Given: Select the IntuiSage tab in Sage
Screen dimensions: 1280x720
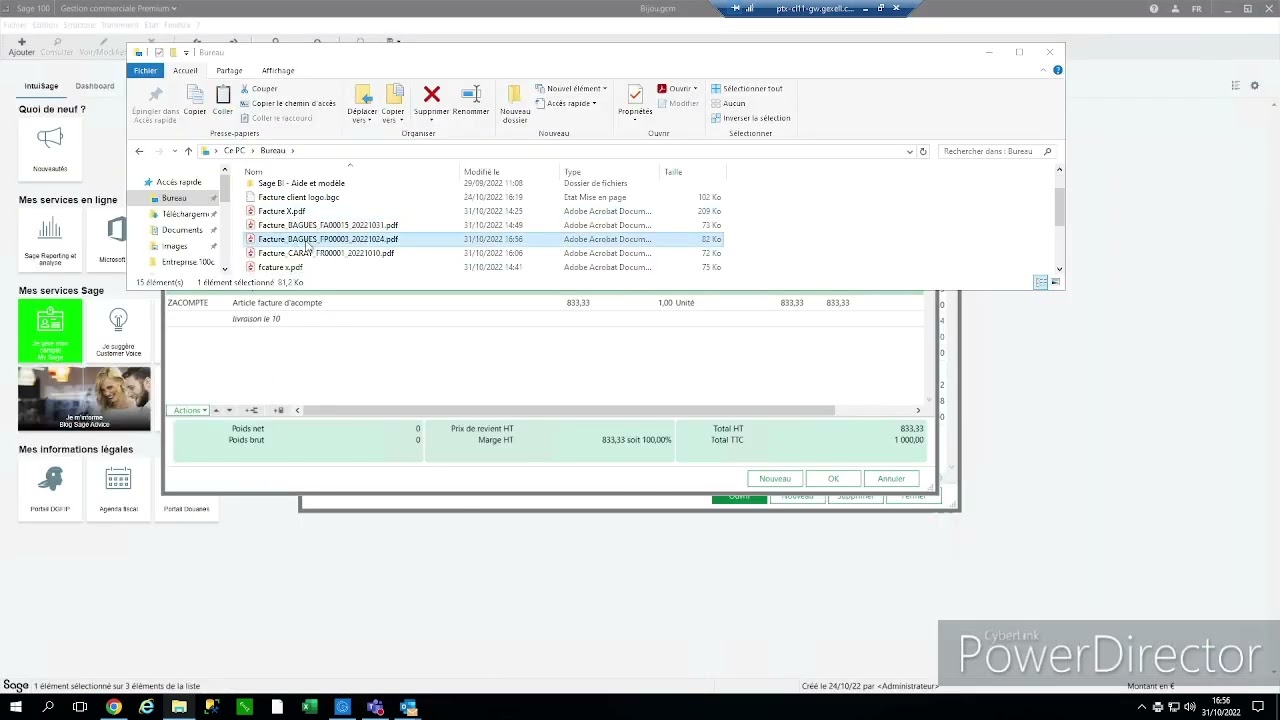Looking at the screenshot, I should point(41,86).
